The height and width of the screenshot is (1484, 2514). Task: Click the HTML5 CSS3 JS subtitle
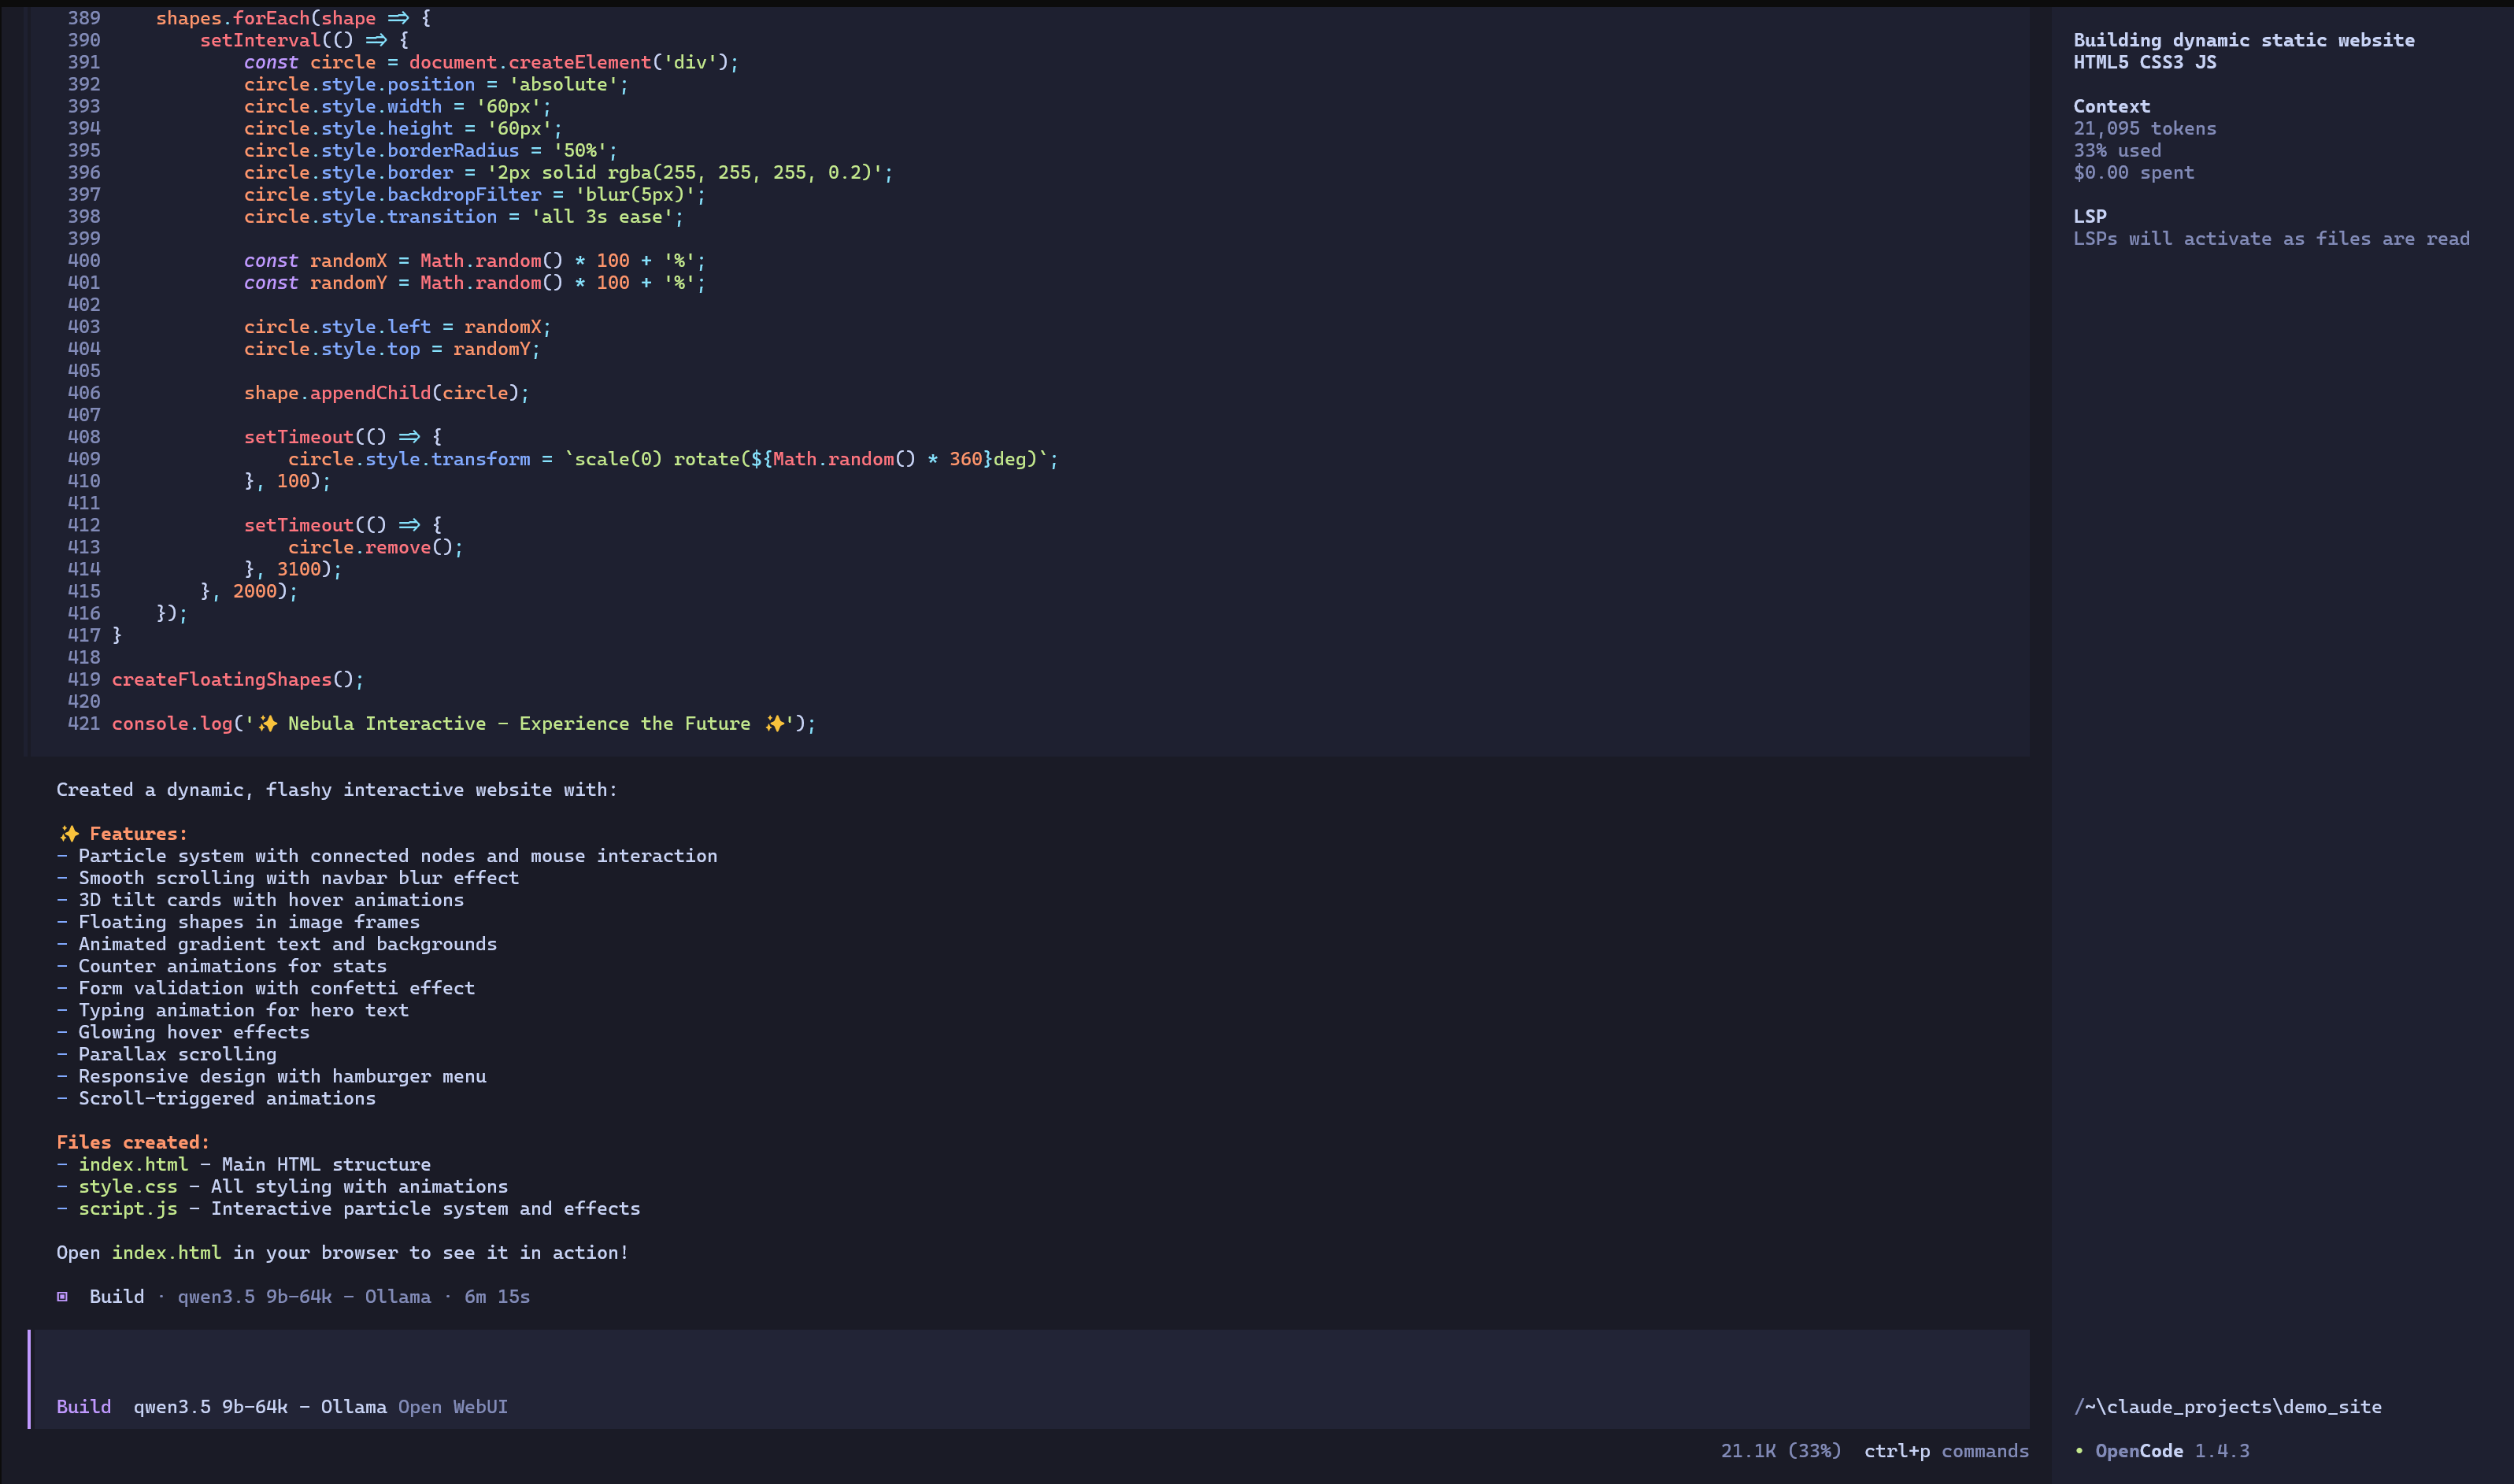coord(2145,62)
